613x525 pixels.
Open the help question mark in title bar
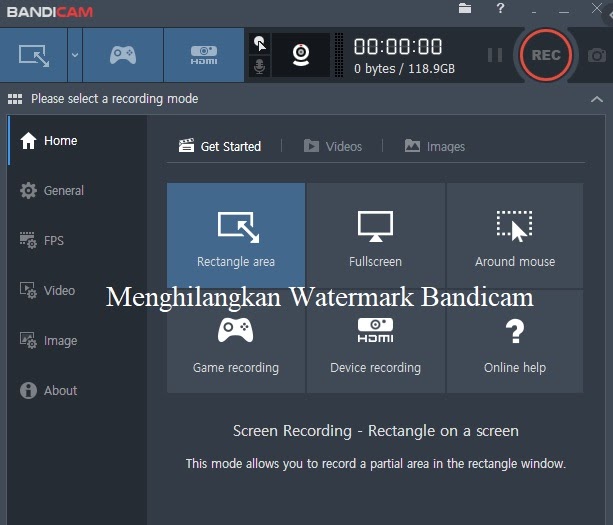pyautogui.click(x=500, y=8)
